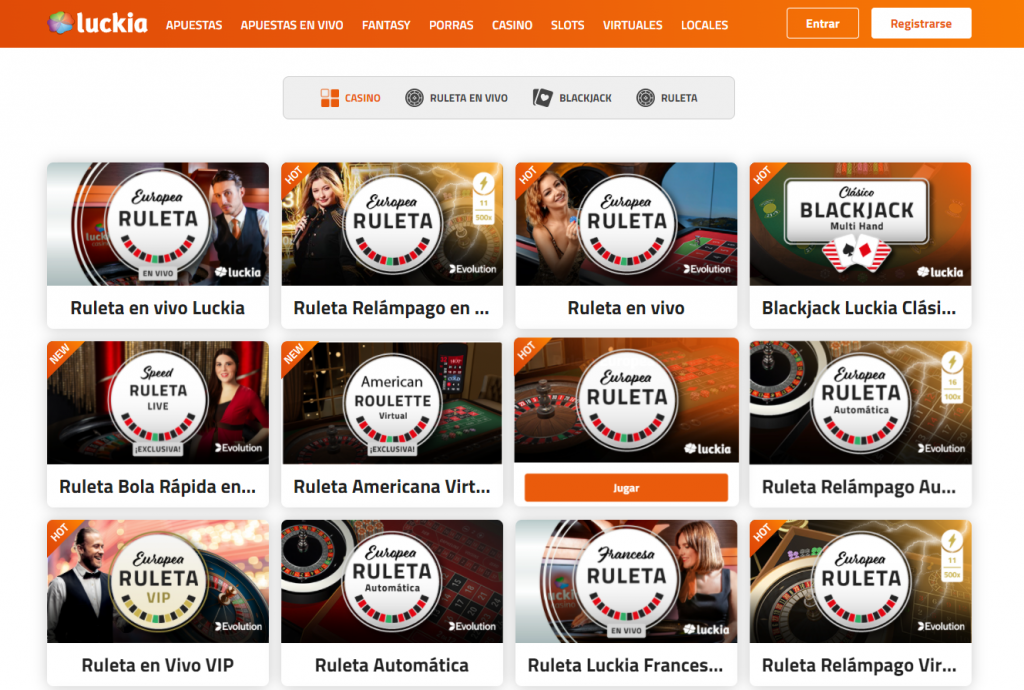Click Ruleta Relámpago Au... game title

859,487
